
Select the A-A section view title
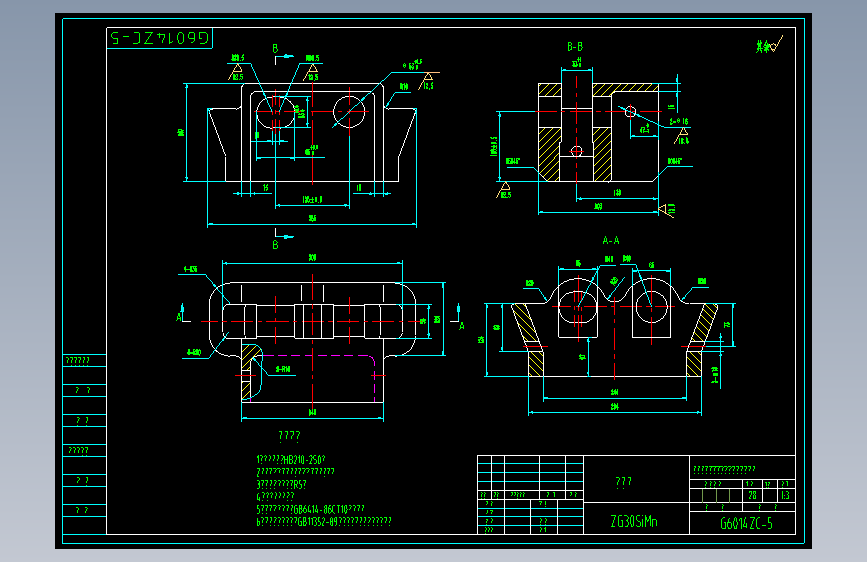pyautogui.click(x=611, y=241)
